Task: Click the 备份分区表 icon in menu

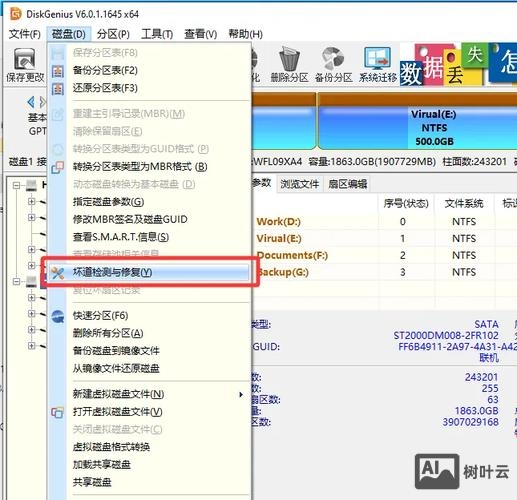Action: click(58, 71)
